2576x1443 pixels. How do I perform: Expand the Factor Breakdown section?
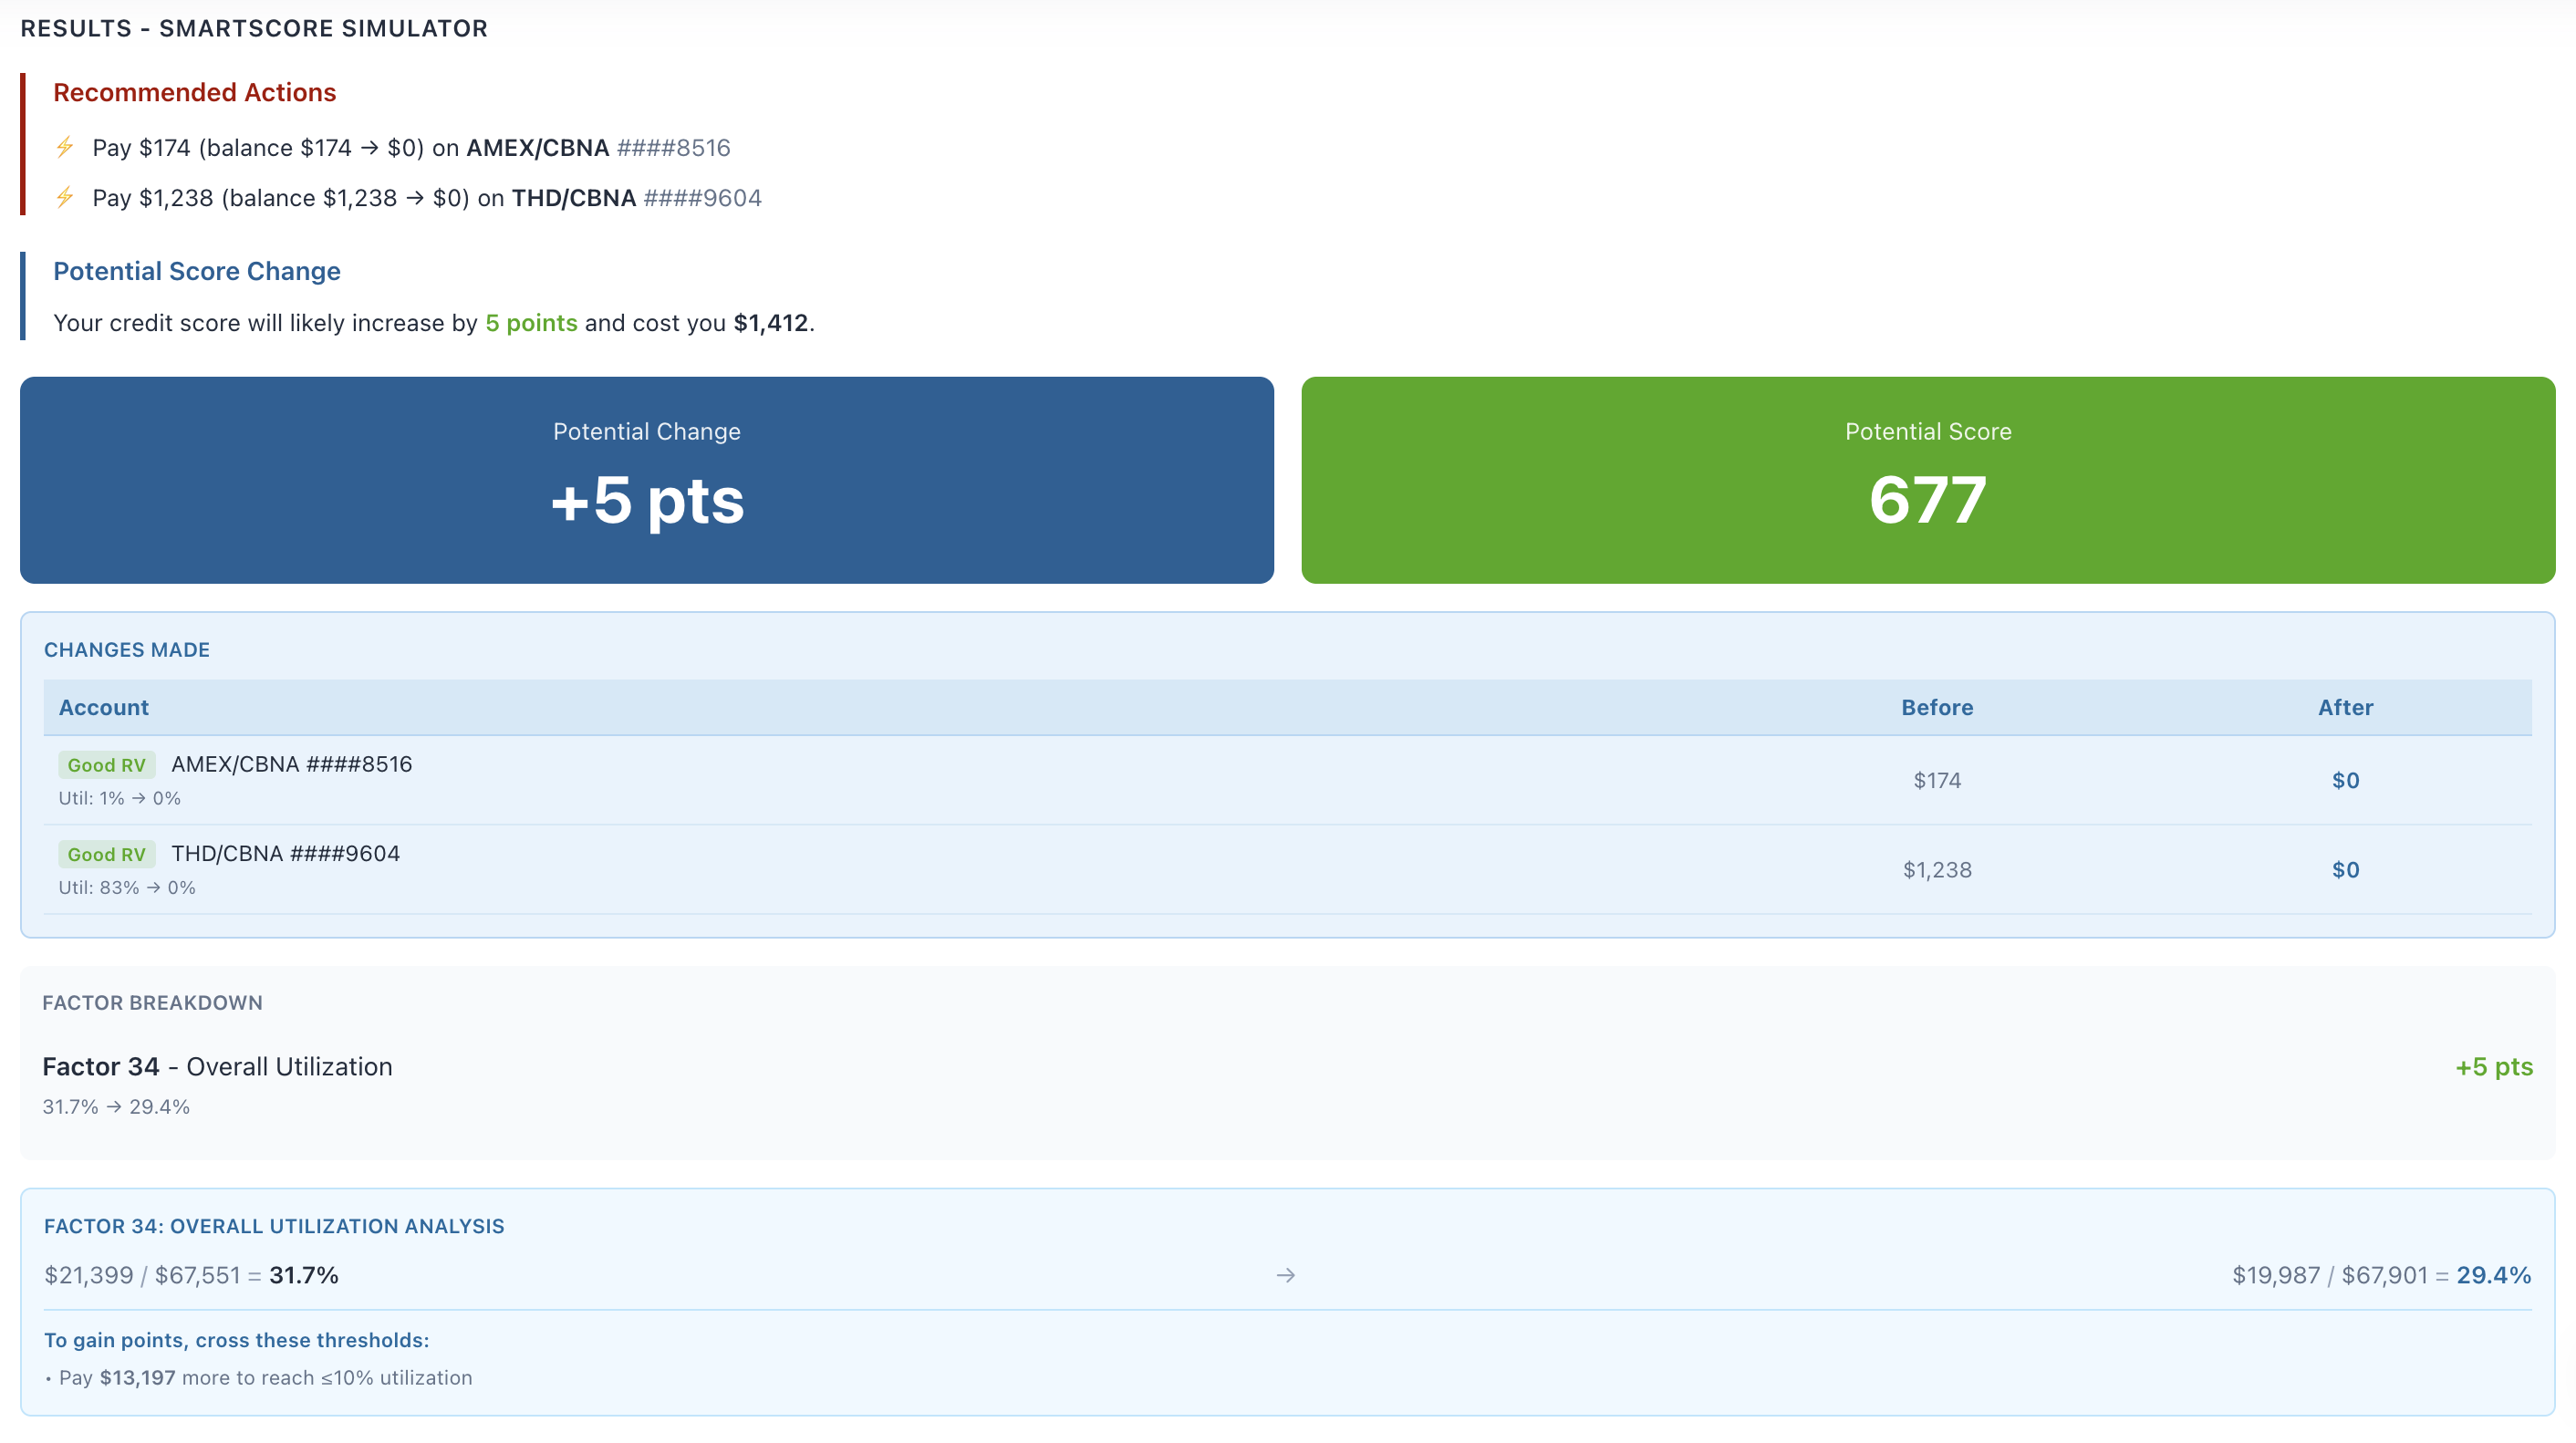[x=153, y=1002]
